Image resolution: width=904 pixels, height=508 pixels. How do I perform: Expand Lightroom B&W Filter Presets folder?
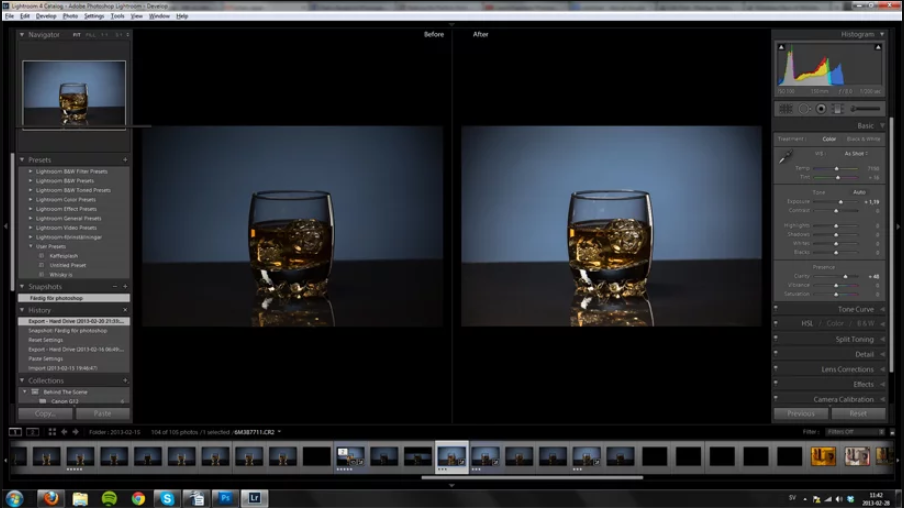[31, 171]
